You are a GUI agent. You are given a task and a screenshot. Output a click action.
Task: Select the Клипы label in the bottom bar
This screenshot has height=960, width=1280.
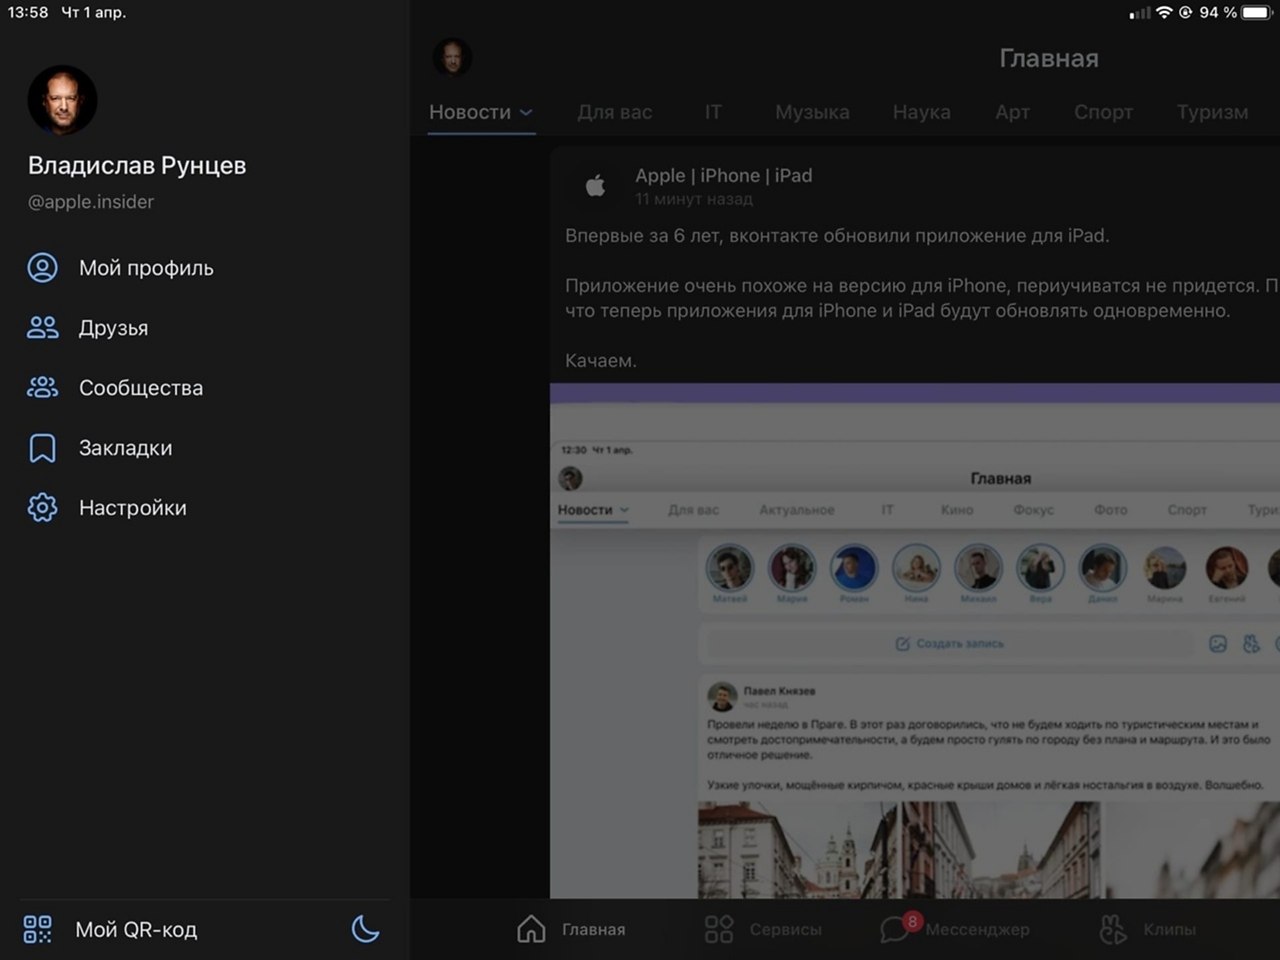[1170, 930]
